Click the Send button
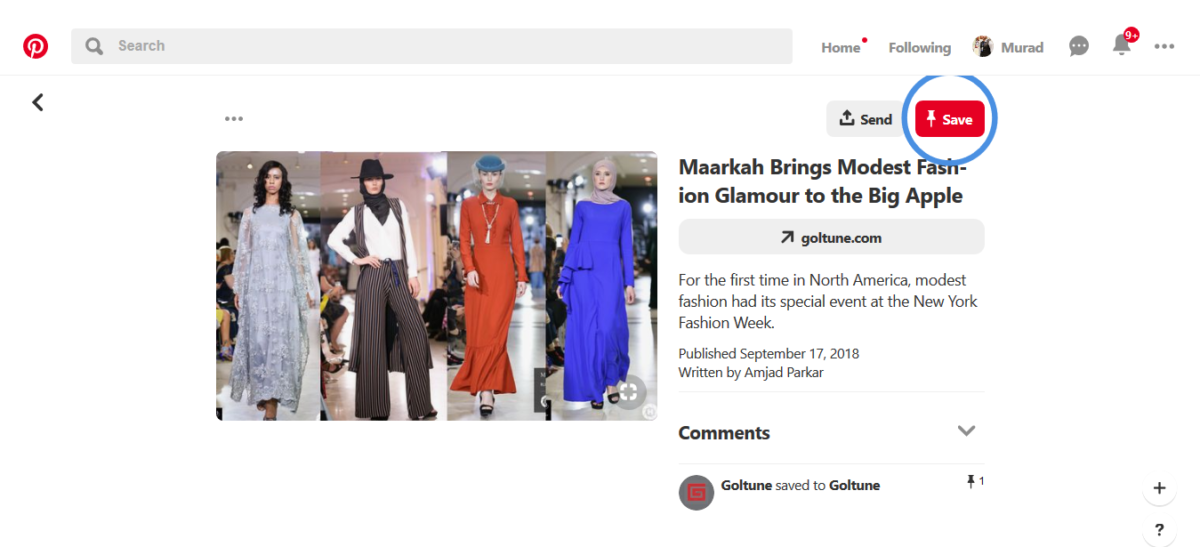The width and height of the screenshot is (1200, 547). pyautogui.click(x=865, y=119)
